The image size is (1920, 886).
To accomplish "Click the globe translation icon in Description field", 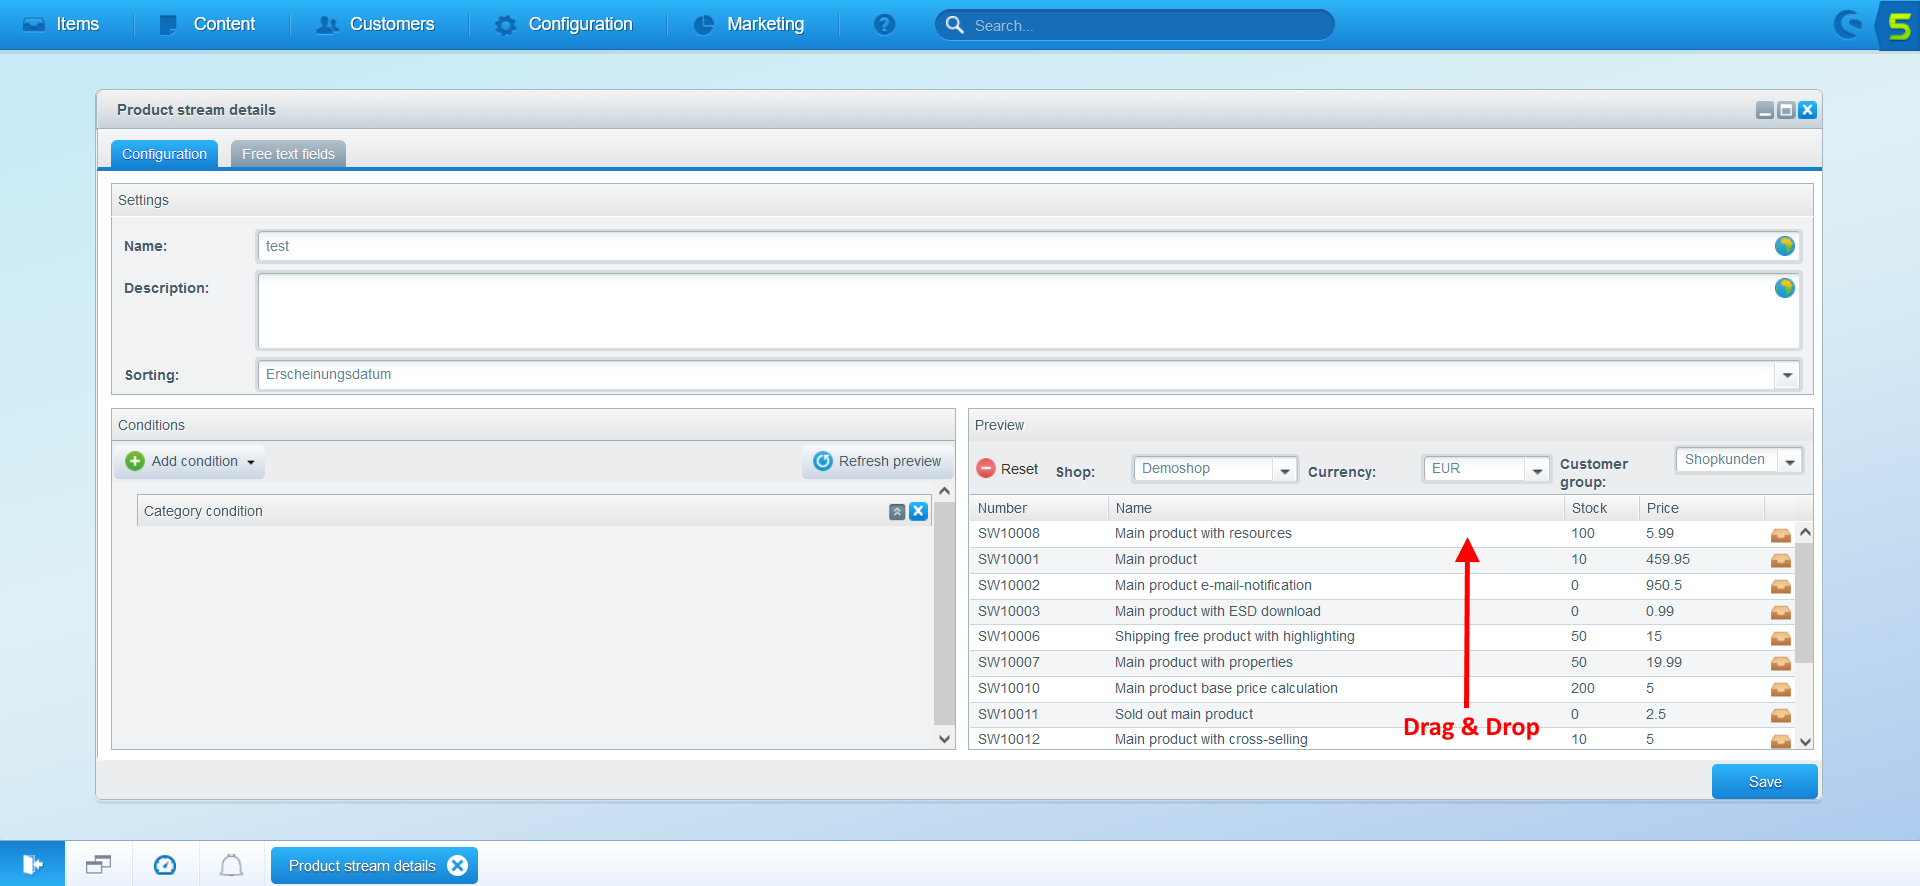I will tap(1784, 288).
